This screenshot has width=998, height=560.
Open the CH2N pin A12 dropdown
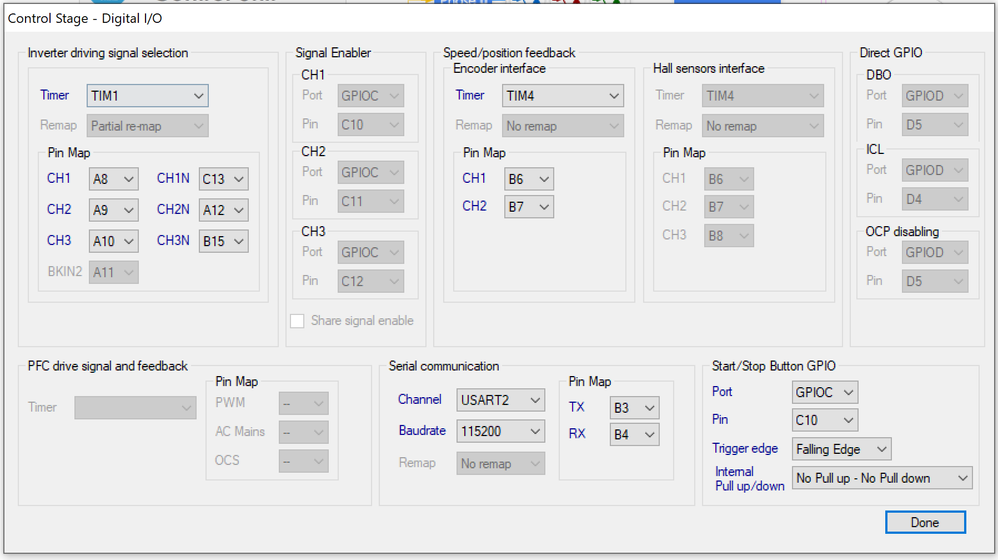223,210
